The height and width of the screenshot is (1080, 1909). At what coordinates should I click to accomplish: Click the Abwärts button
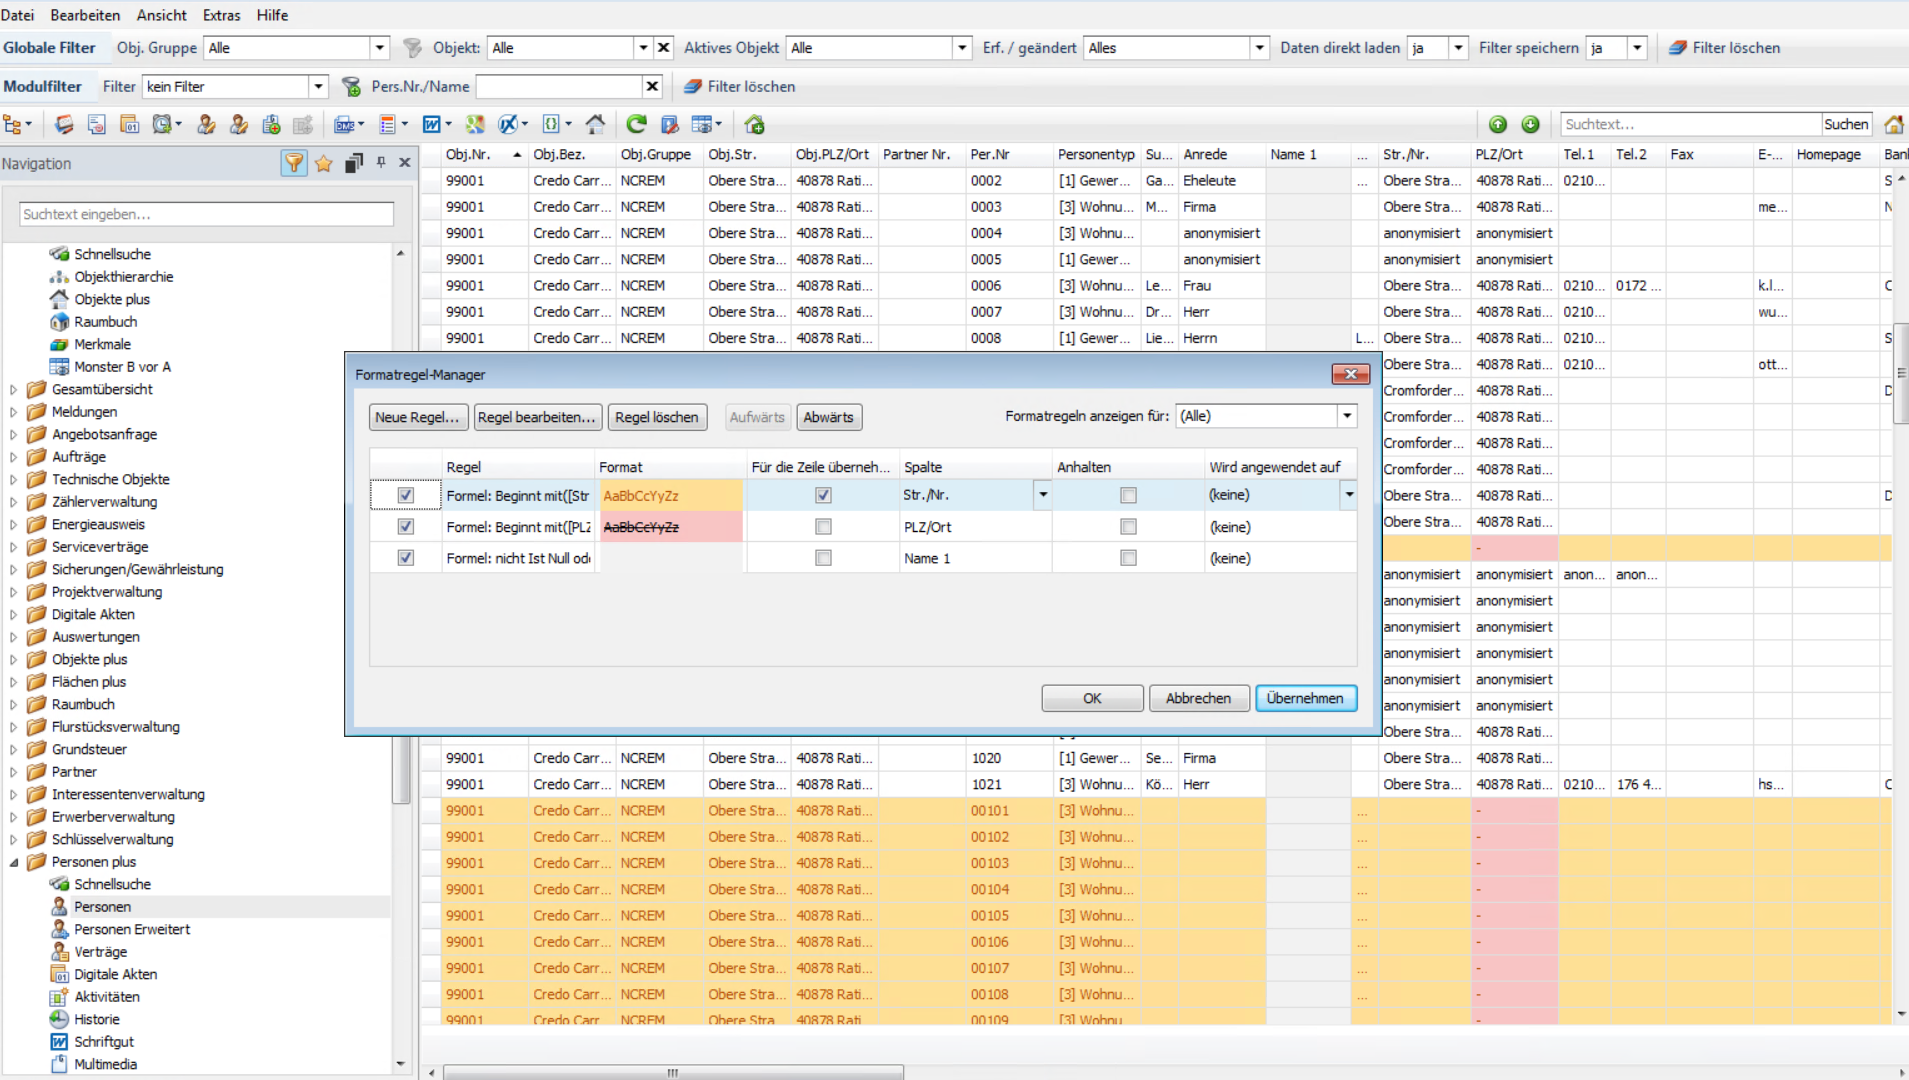pyautogui.click(x=828, y=417)
